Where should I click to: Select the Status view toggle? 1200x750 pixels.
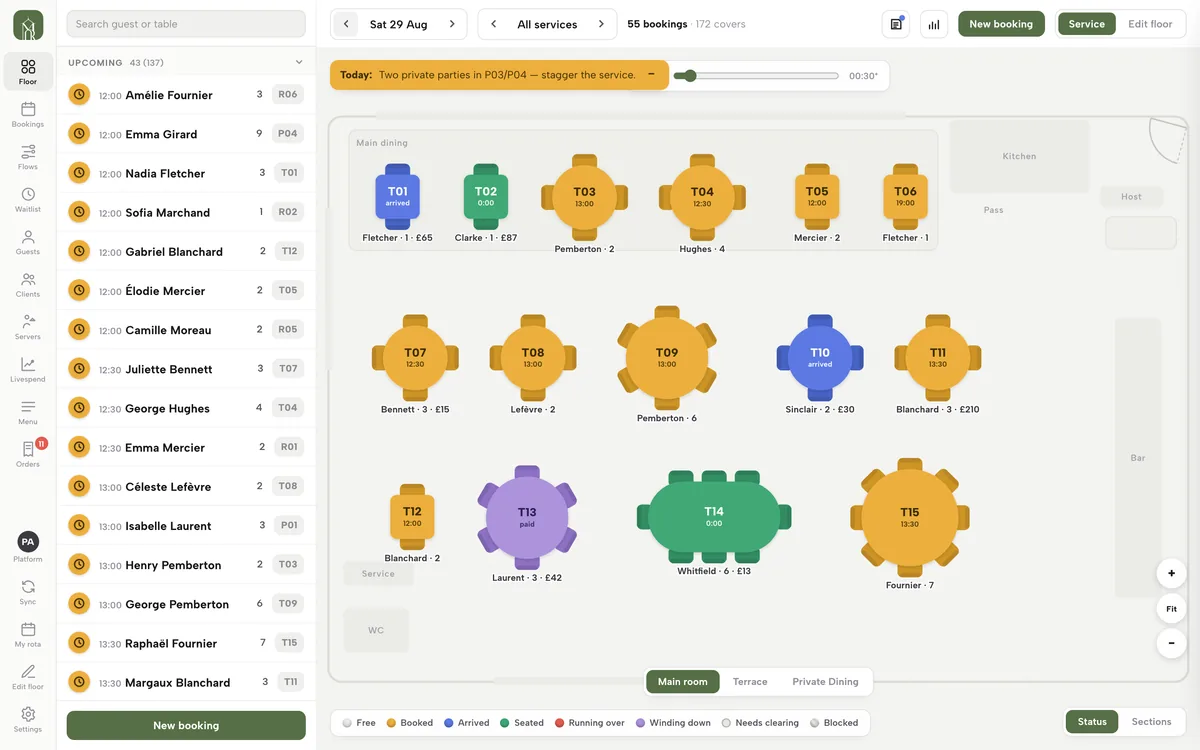[x=1092, y=722]
